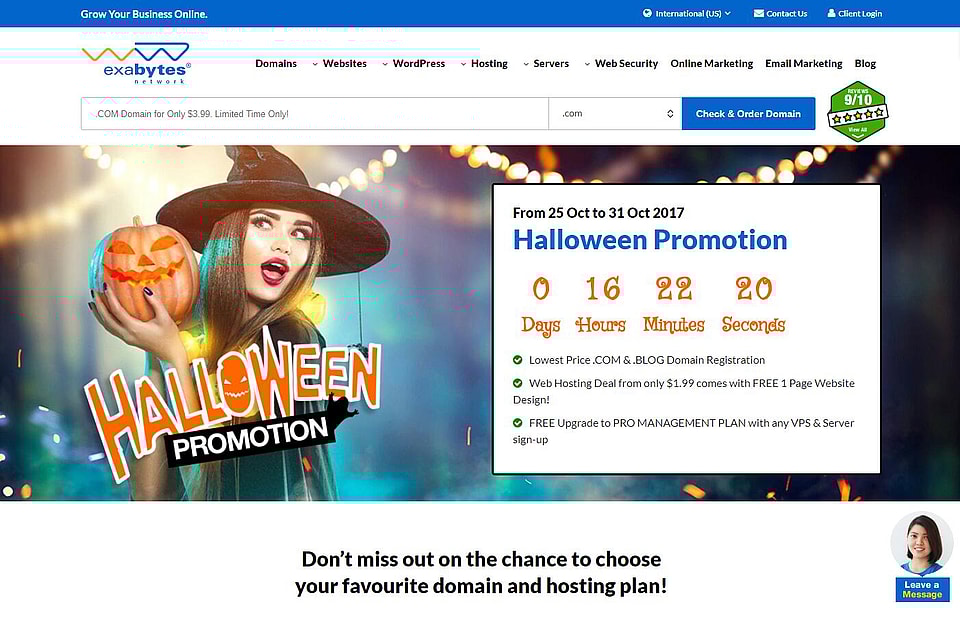Screen dimensions: 960x635
Task: Expand the International (US) region dropdown
Action: coord(687,13)
